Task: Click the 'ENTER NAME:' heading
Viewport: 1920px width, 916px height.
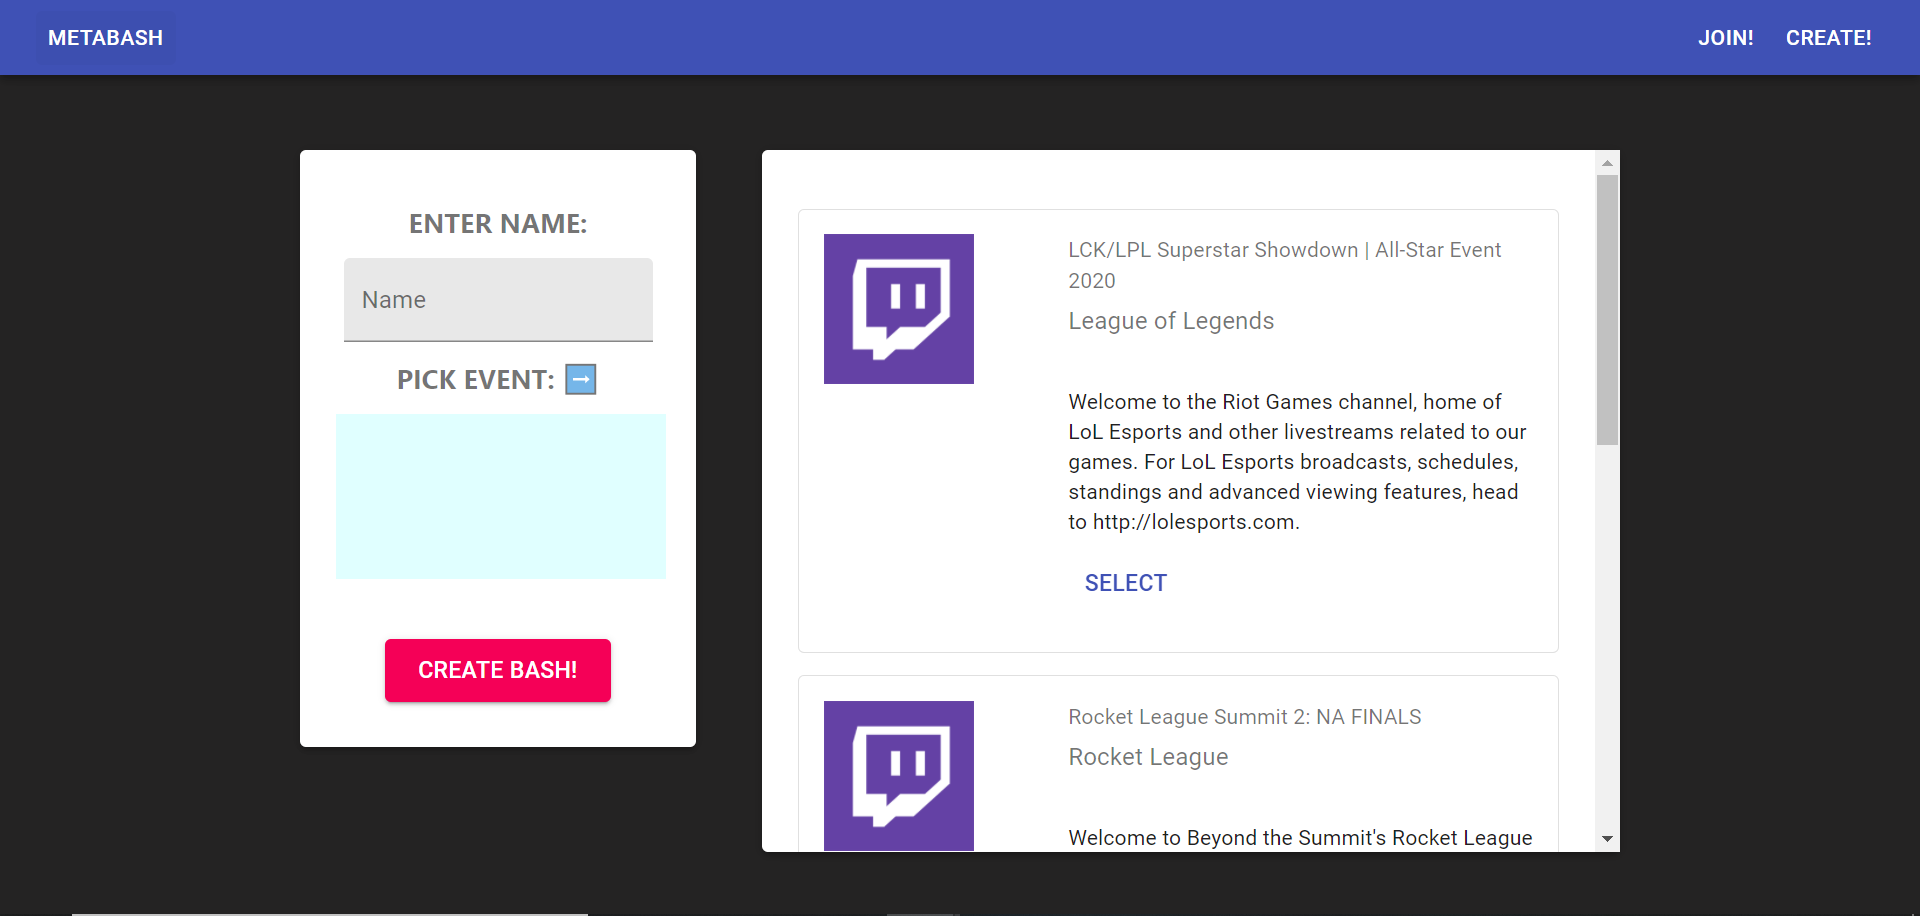Action: (x=498, y=224)
